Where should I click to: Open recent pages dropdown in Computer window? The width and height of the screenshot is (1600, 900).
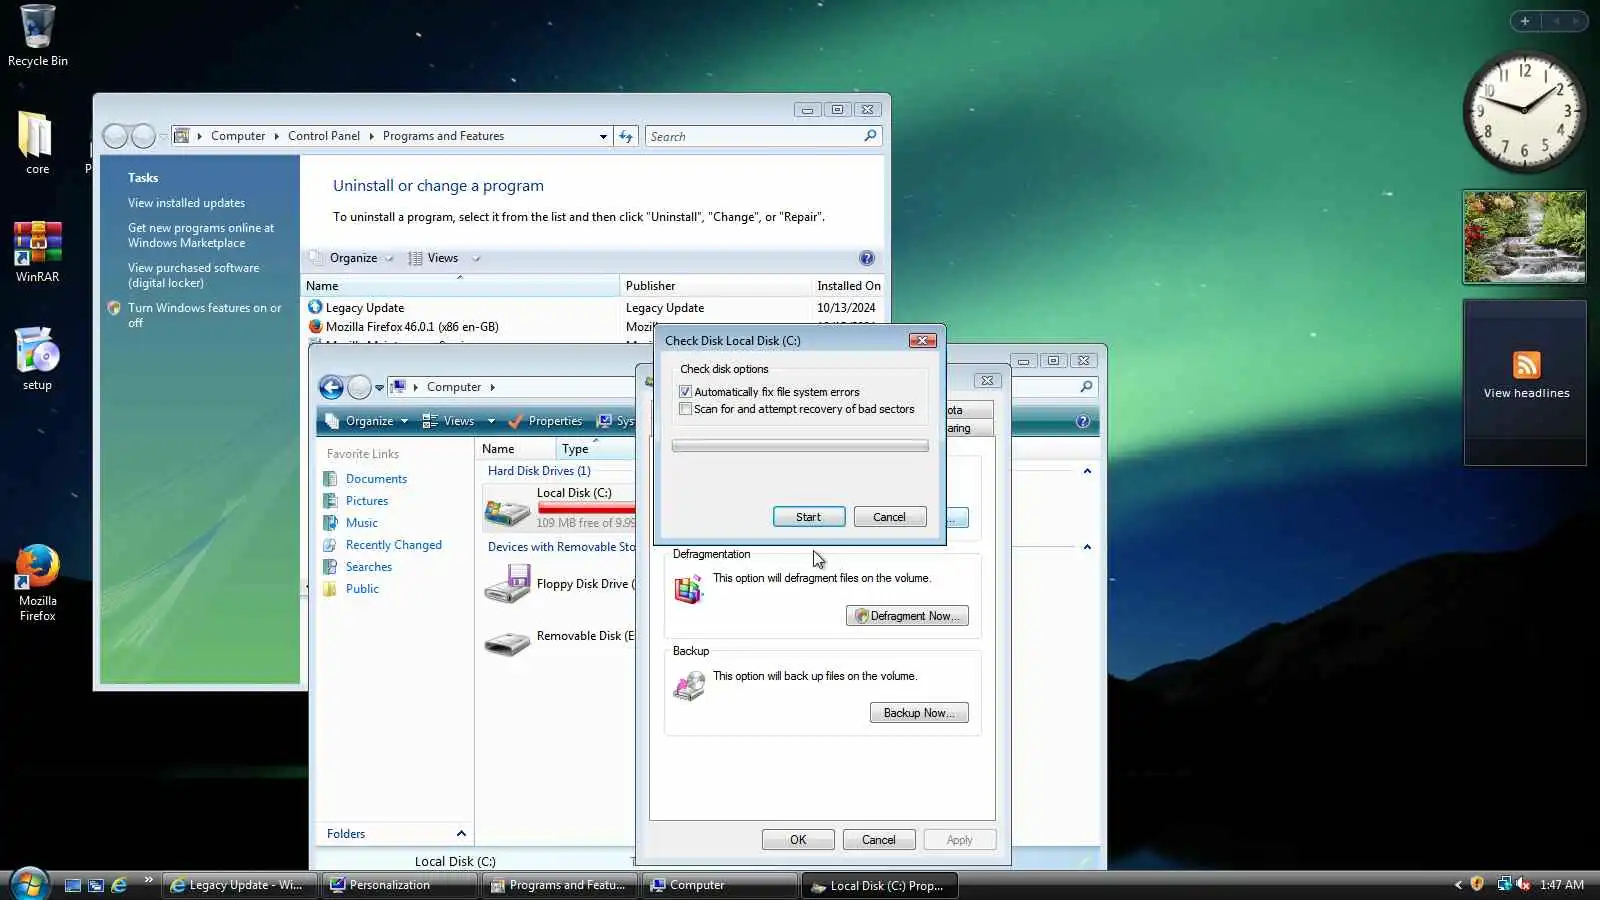point(379,387)
